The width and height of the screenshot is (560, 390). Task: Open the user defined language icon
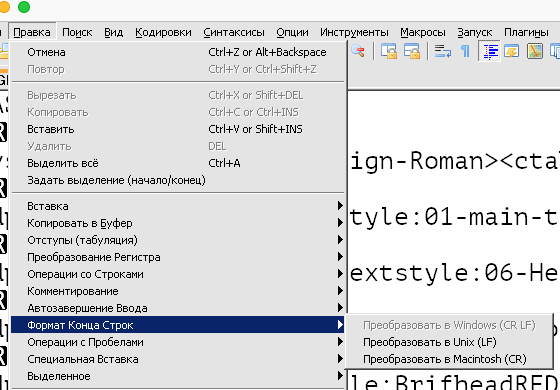[x=511, y=51]
